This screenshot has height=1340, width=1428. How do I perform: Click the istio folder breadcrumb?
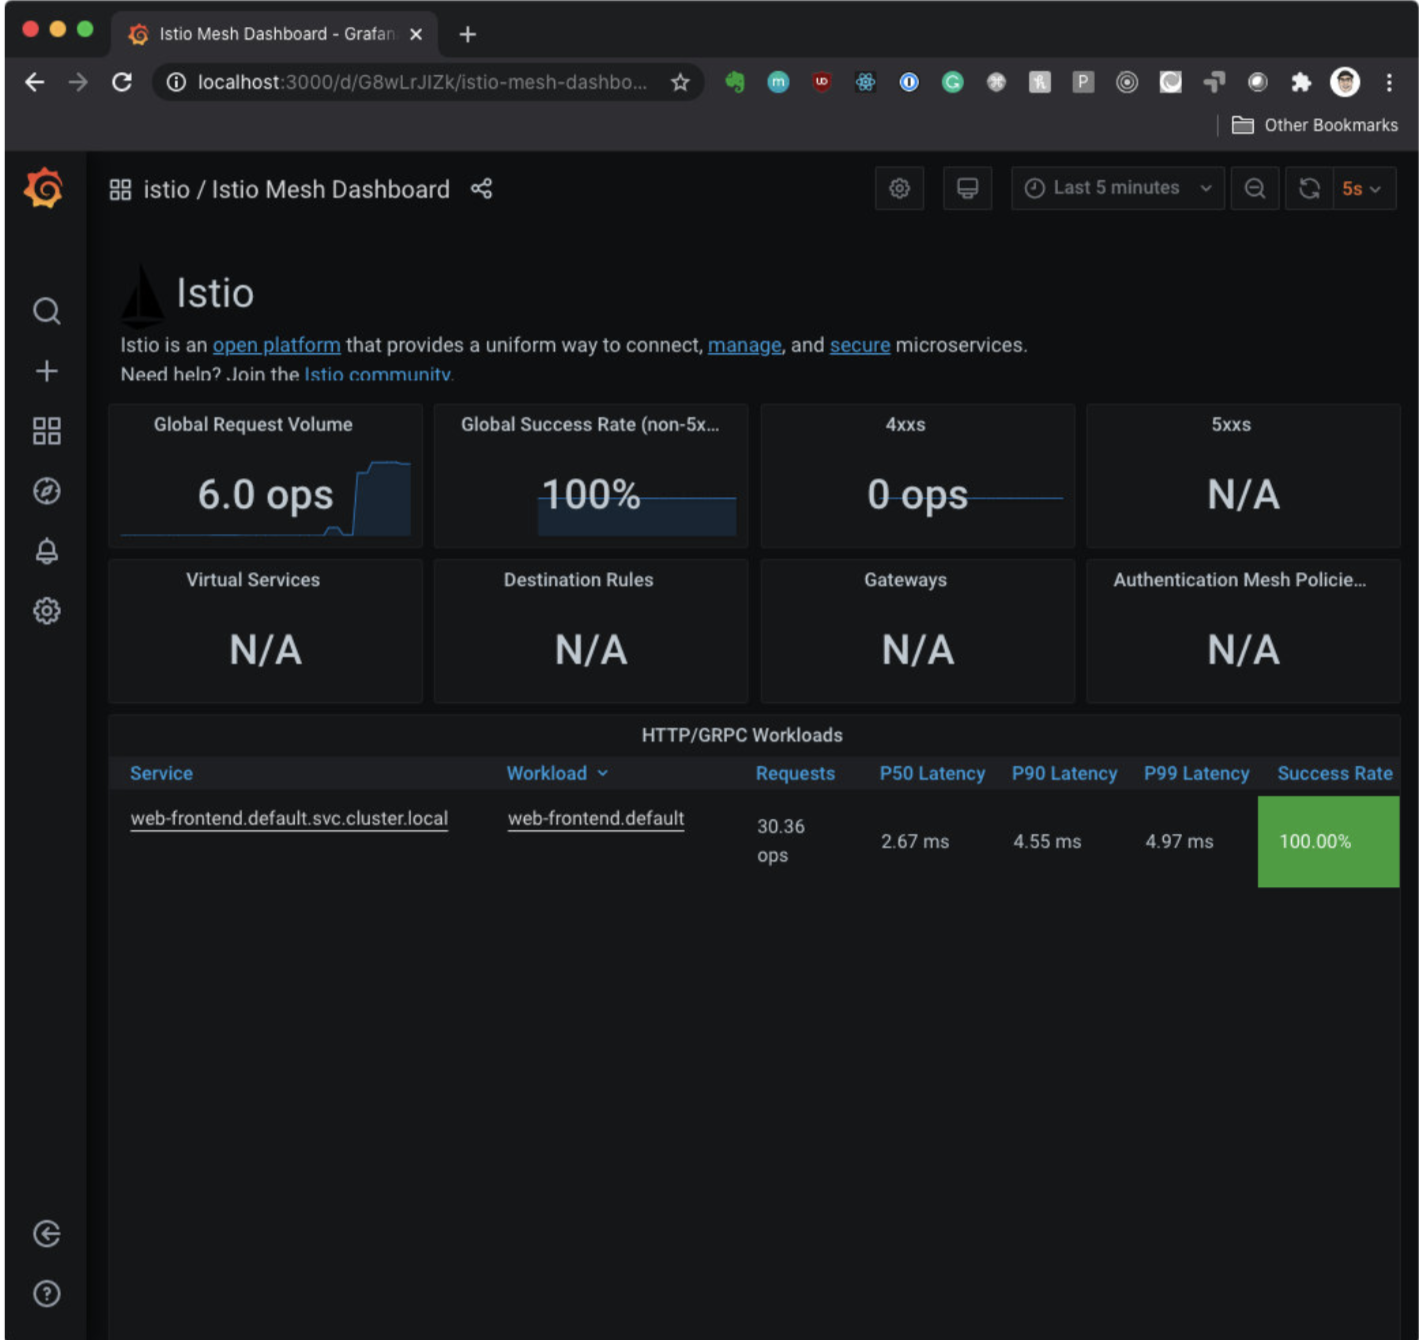(x=166, y=189)
